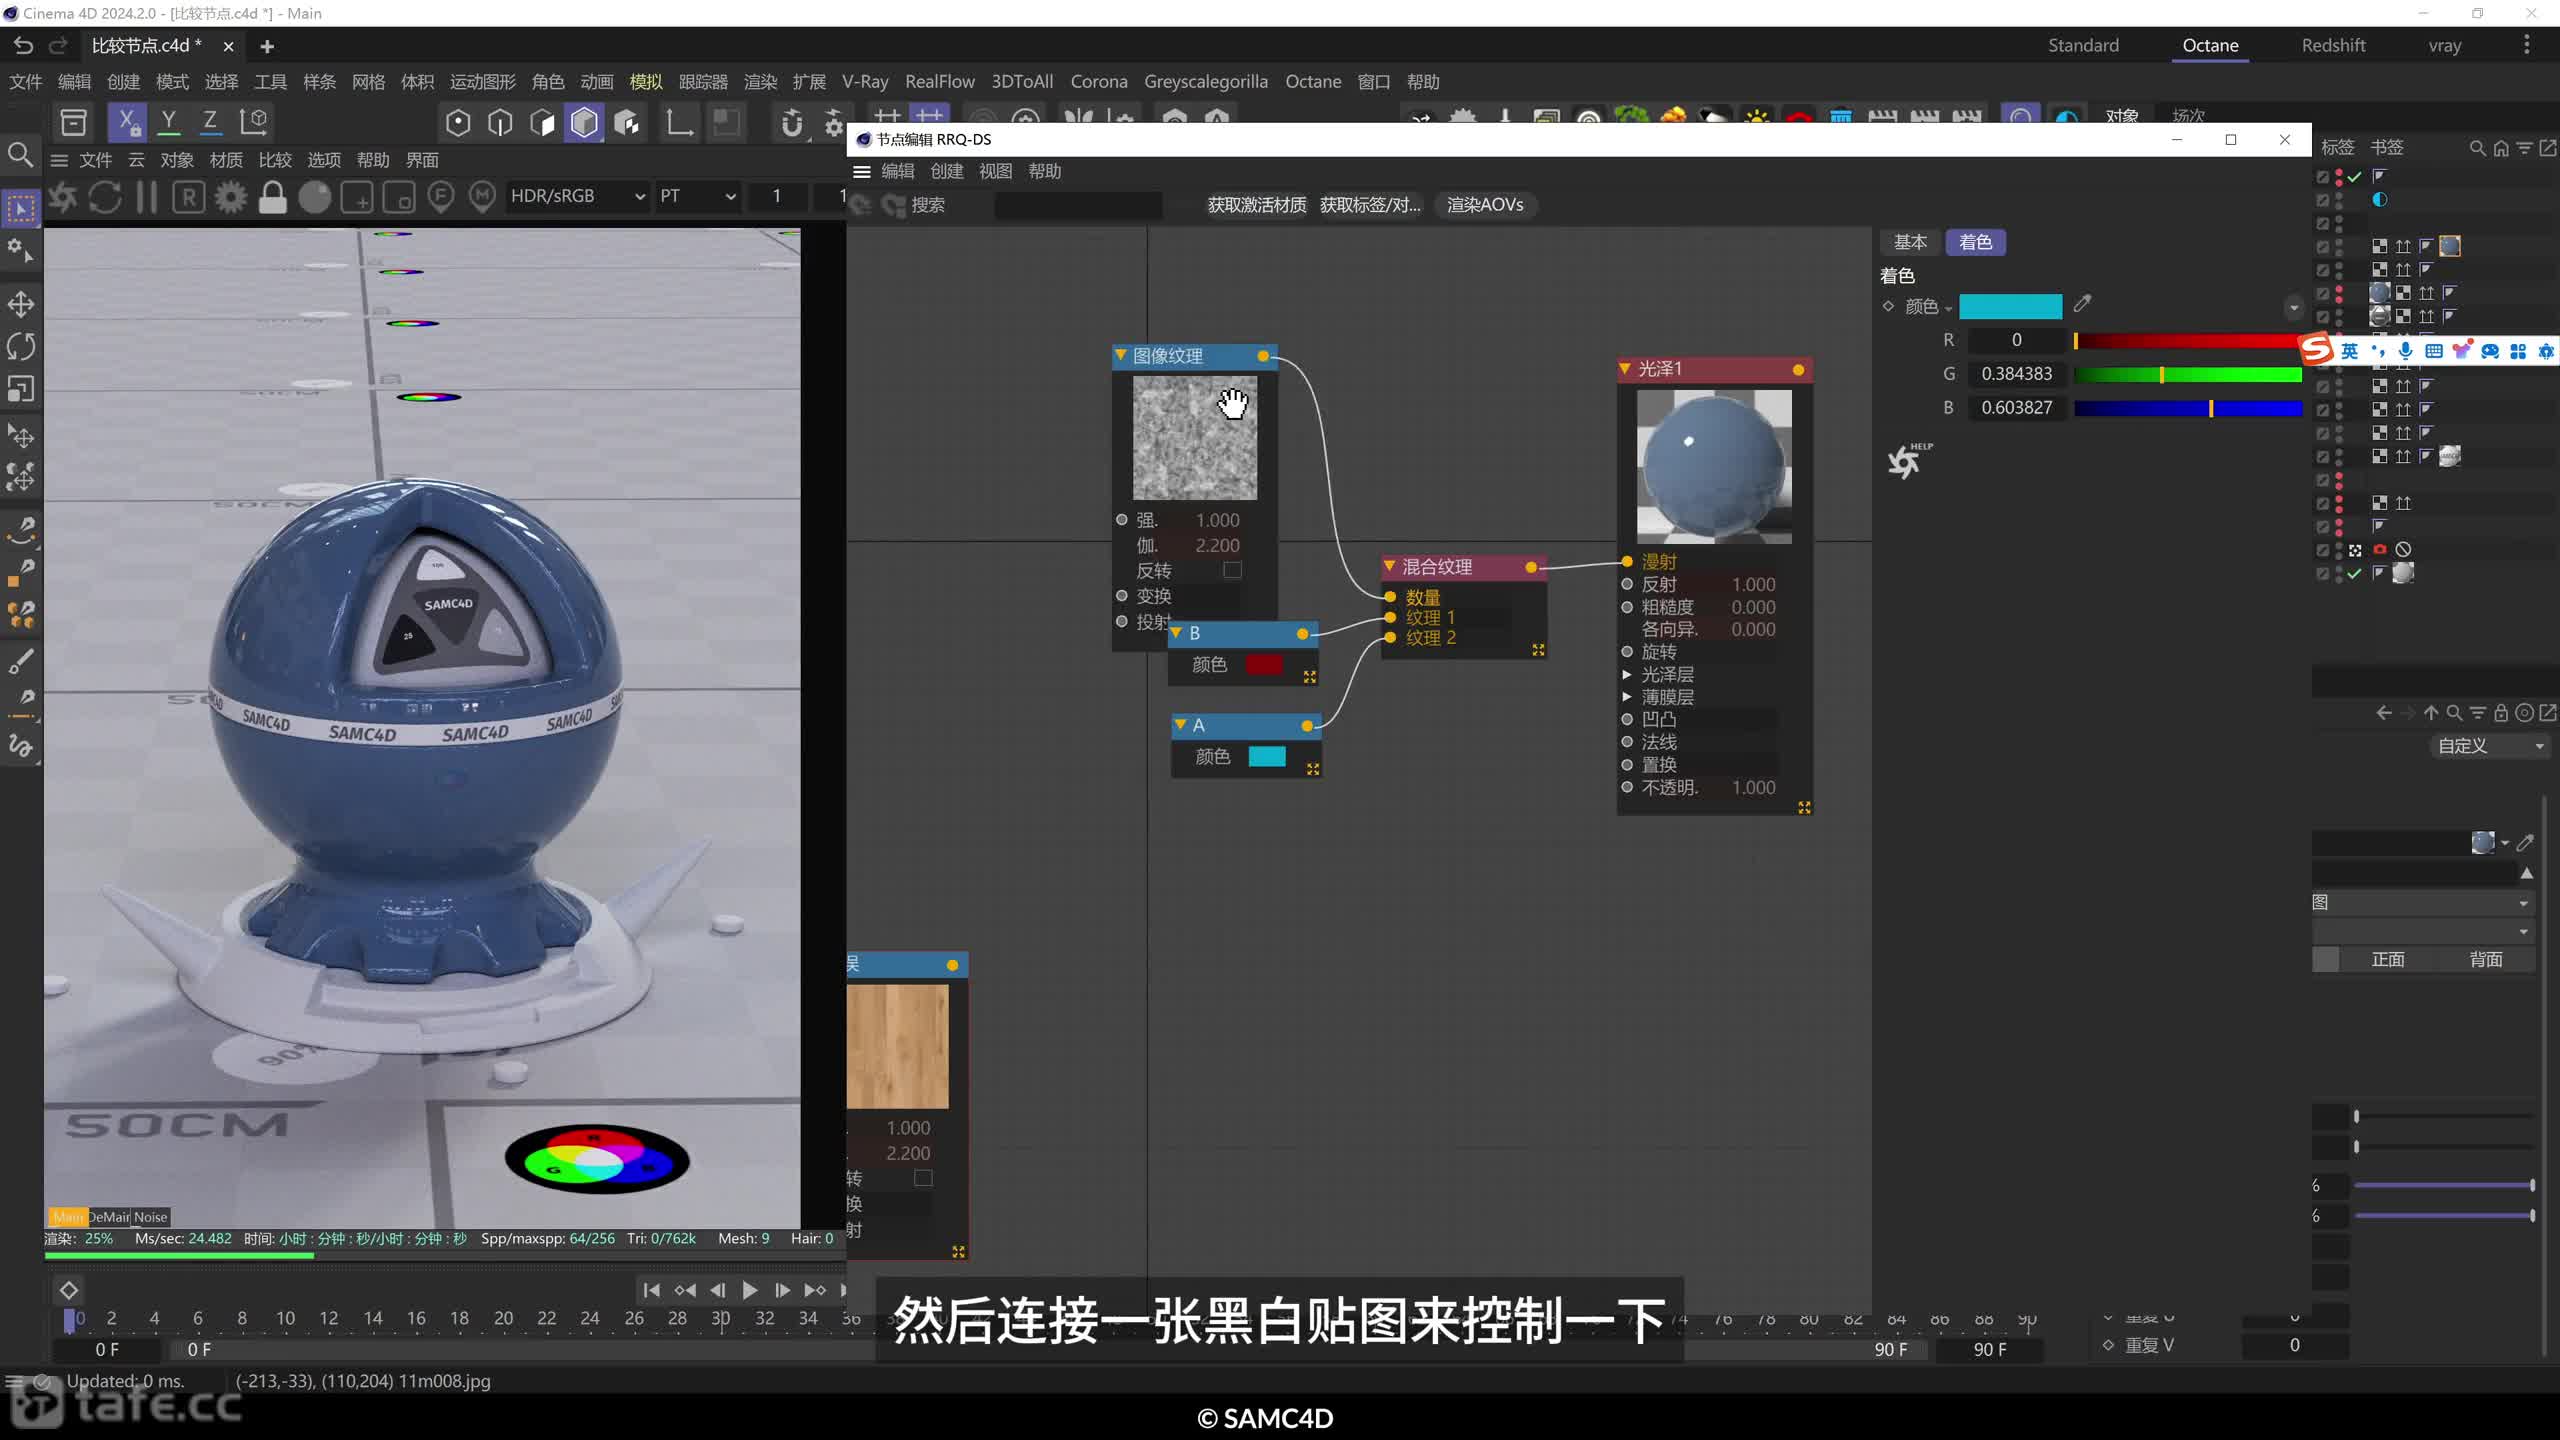
Task: Toggle the 不透明 input socket on 光泽1
Action: pos(1627,787)
